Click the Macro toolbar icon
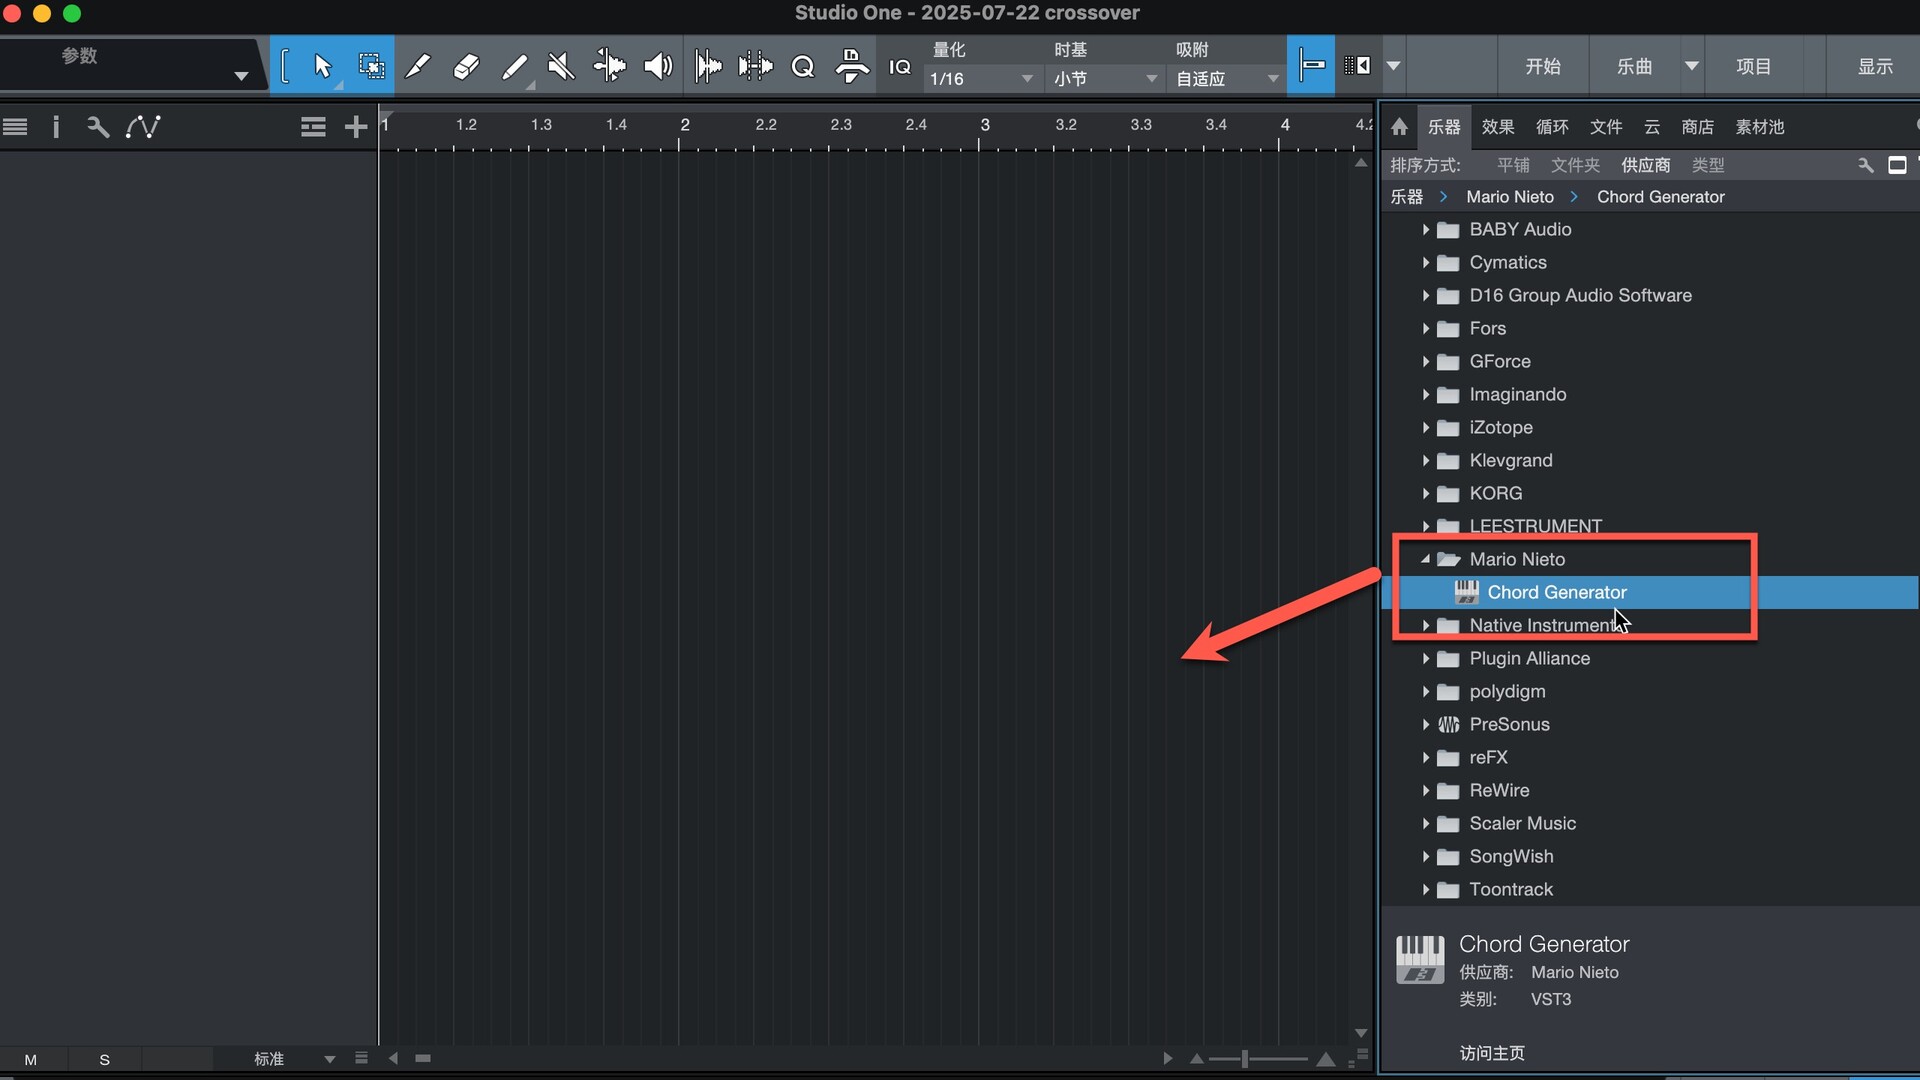This screenshot has width=1920, height=1080. point(851,66)
